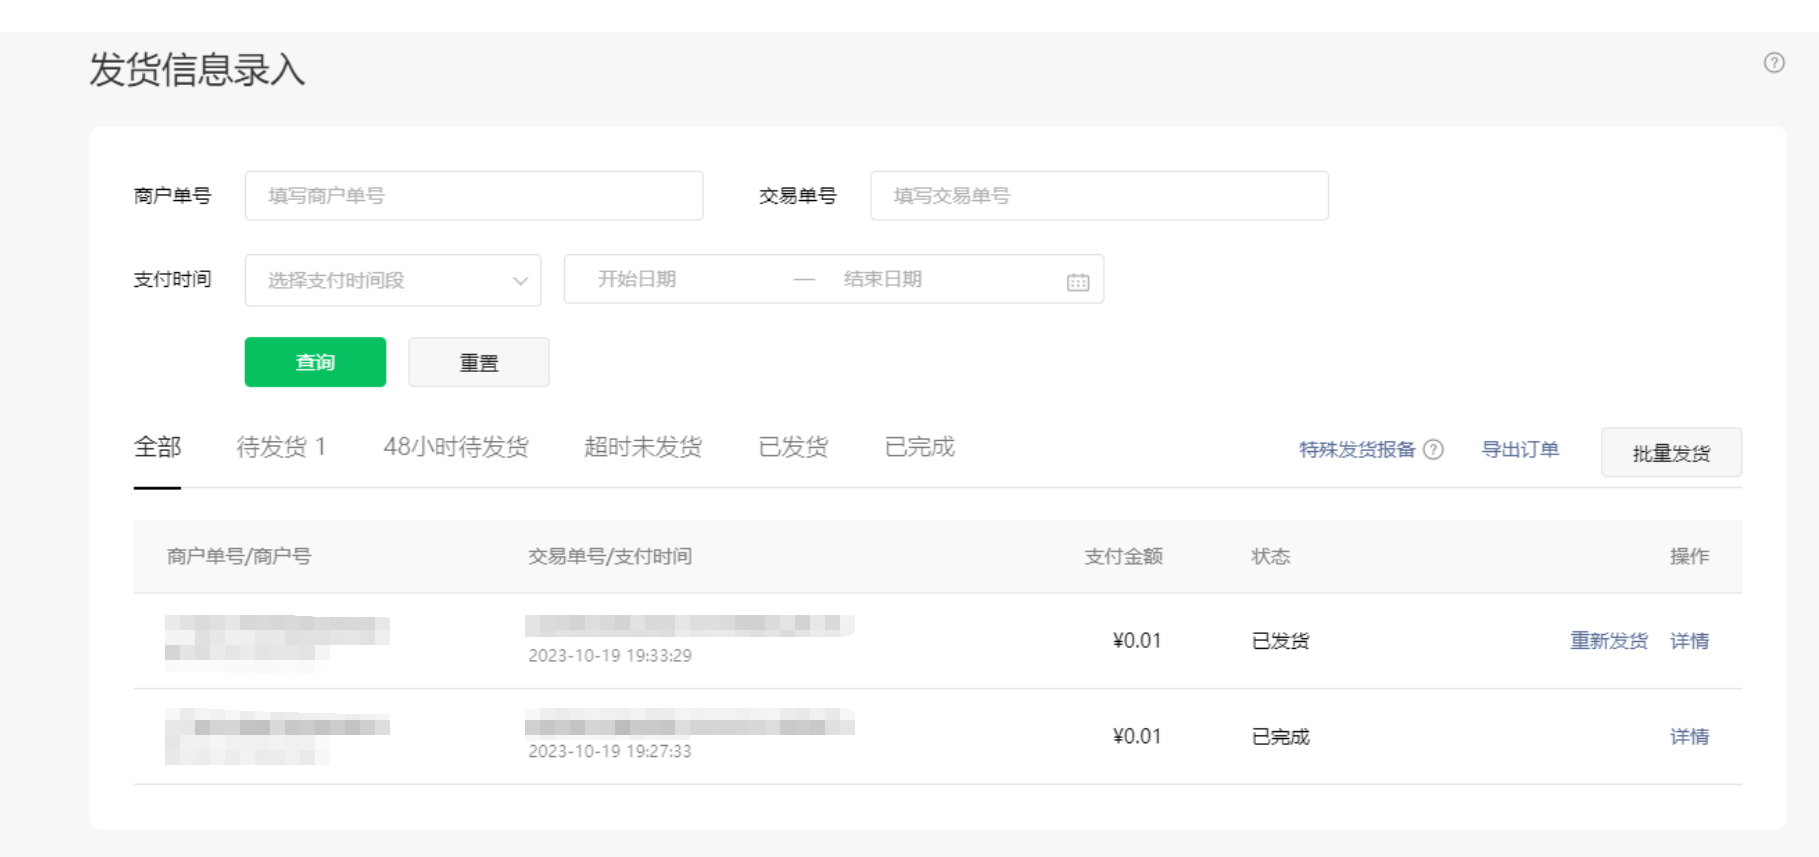This screenshot has height=857, width=1819.
Task: Expand the 选择支付时间段 dropdown
Action: click(393, 280)
